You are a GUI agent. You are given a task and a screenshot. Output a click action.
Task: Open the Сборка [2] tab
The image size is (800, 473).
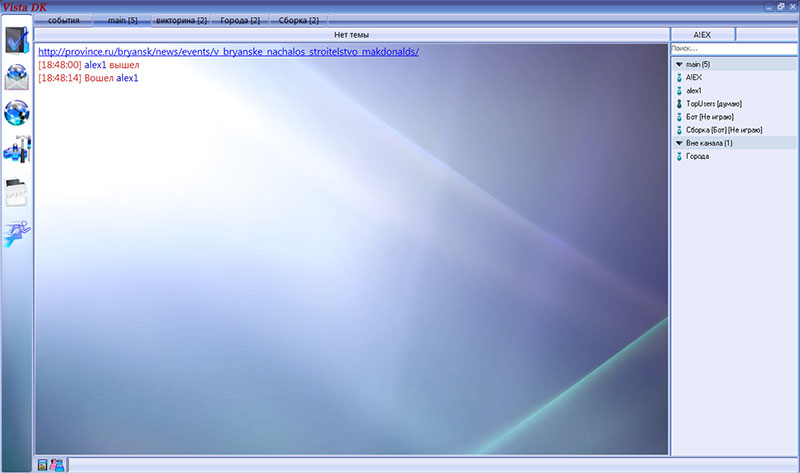(x=299, y=20)
